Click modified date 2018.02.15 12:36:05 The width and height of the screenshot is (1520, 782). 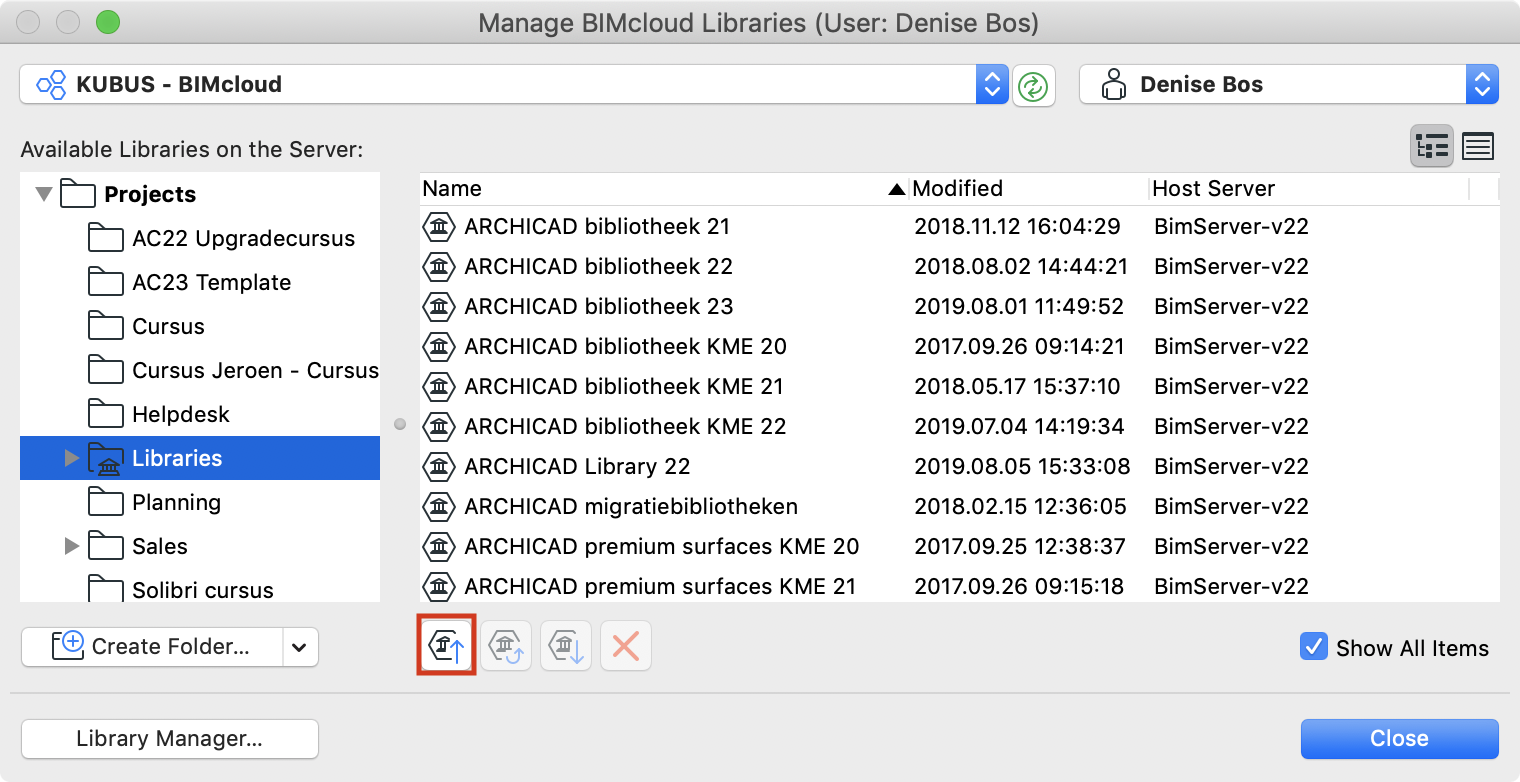pyautogui.click(x=1019, y=507)
